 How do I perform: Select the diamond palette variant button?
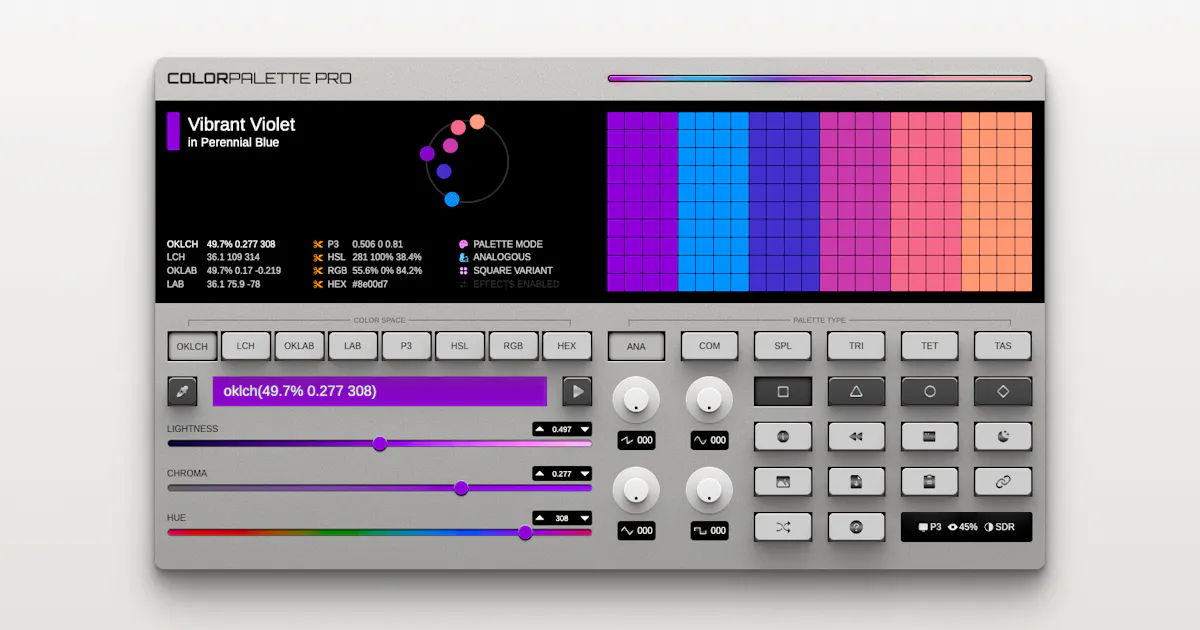pyautogui.click(x=1003, y=392)
